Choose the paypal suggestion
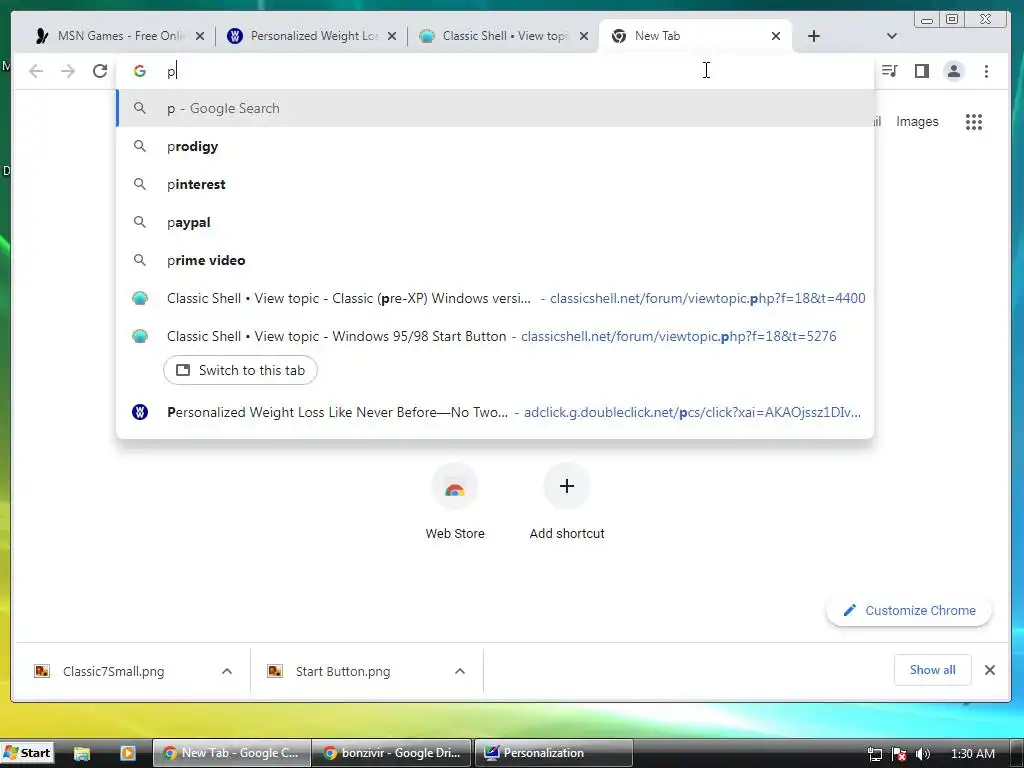The image size is (1024, 768). tap(495, 222)
